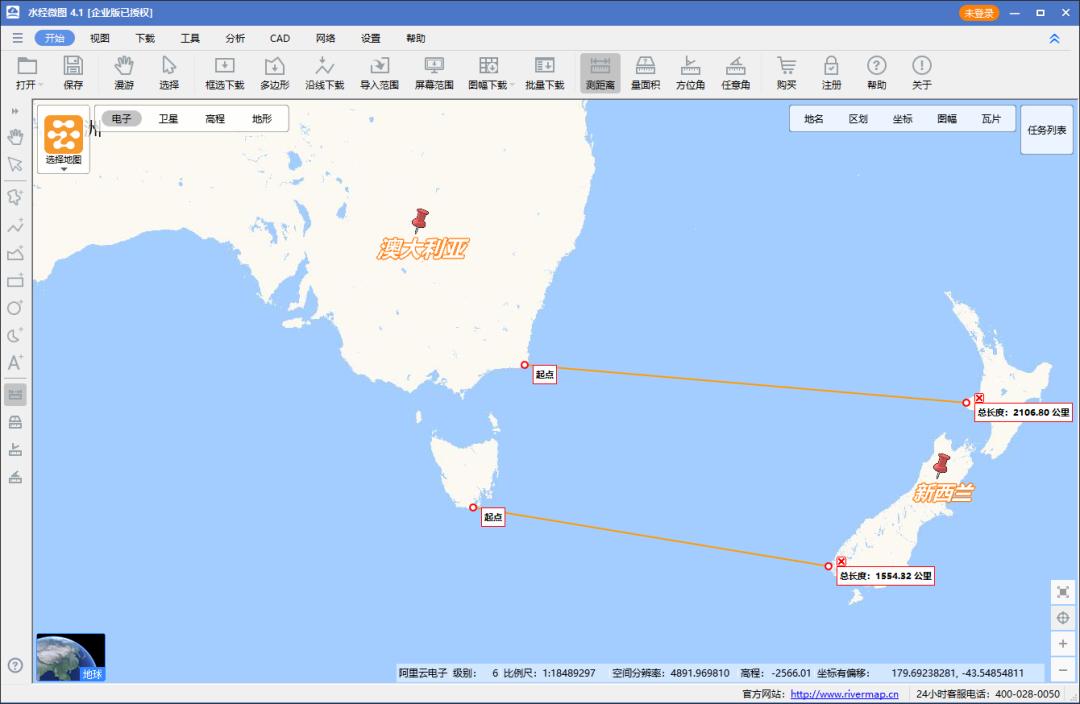
Task: Toggle the 地名 place names overlay
Action: pos(813,118)
